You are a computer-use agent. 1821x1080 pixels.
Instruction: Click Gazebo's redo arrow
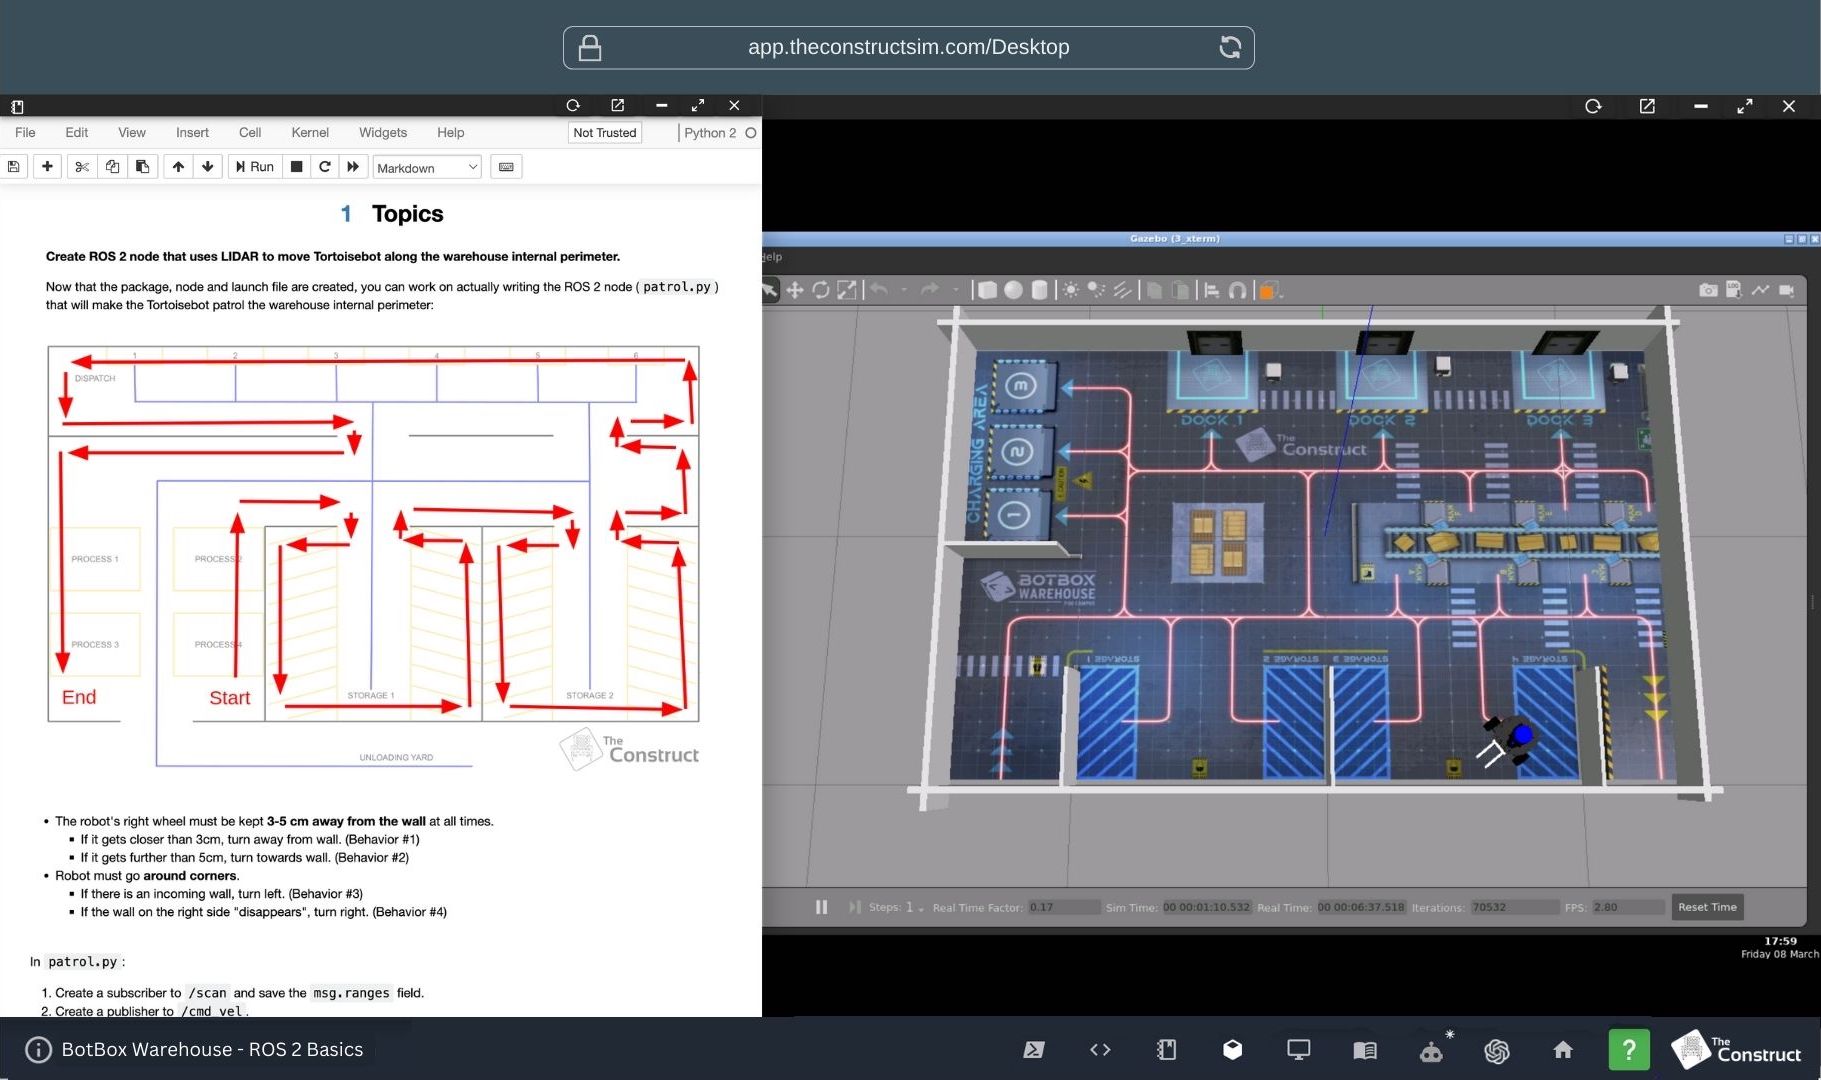click(930, 290)
